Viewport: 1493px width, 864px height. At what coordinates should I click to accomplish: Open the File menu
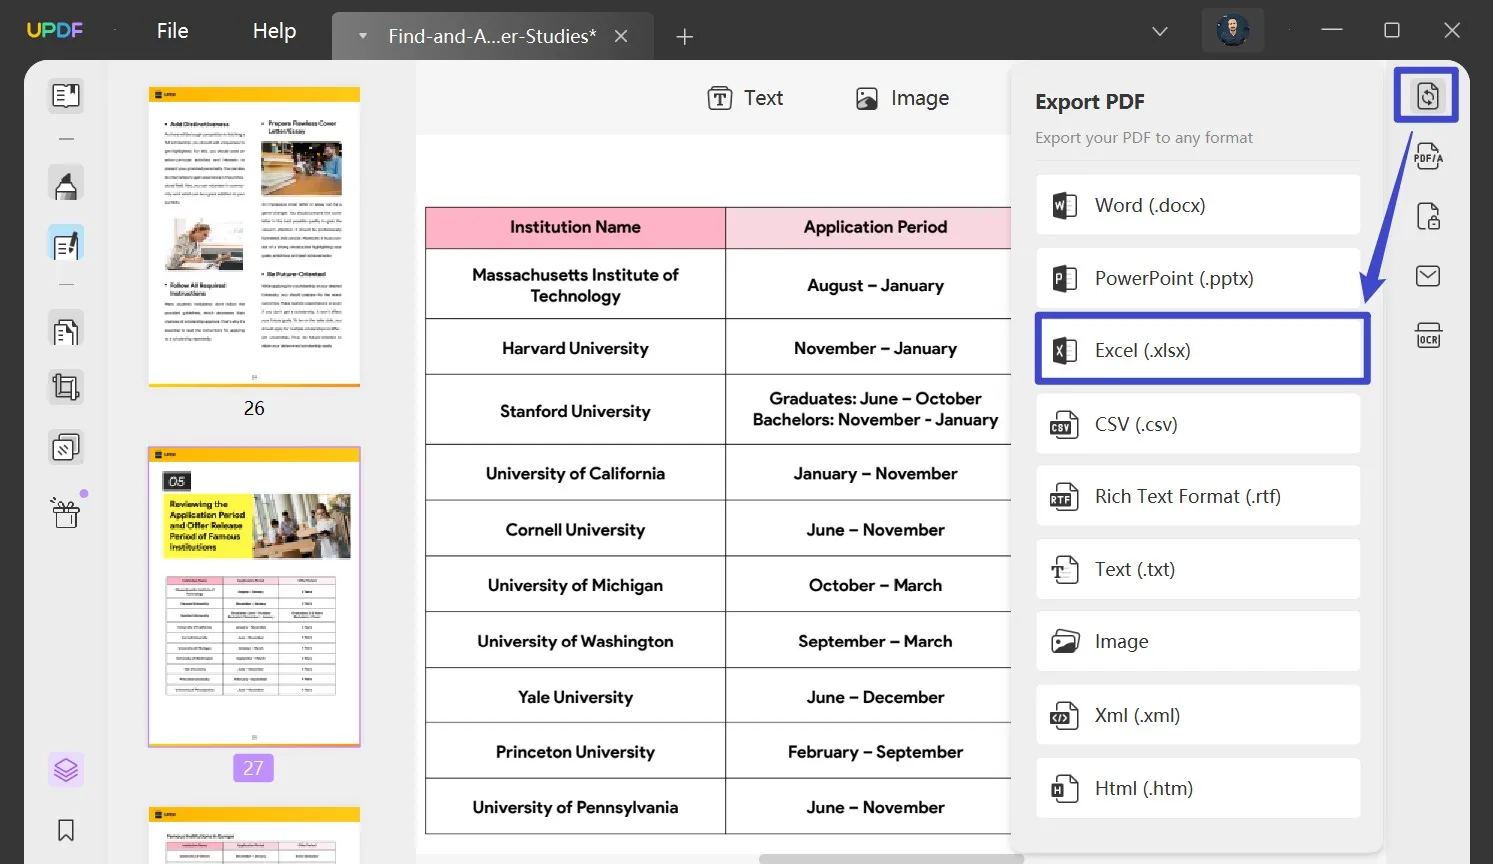(171, 30)
